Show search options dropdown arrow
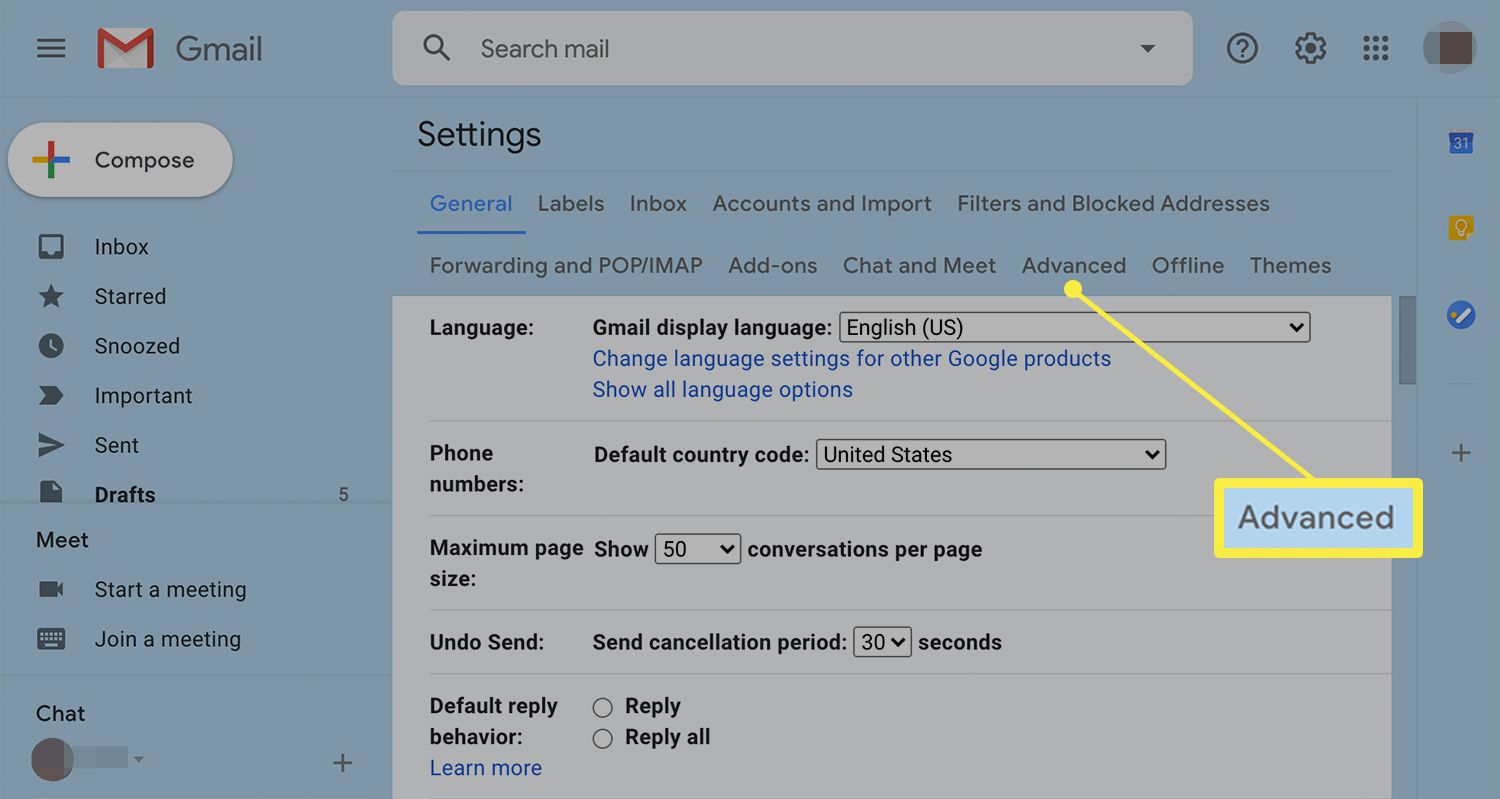The width and height of the screenshot is (1500, 799). pos(1148,48)
